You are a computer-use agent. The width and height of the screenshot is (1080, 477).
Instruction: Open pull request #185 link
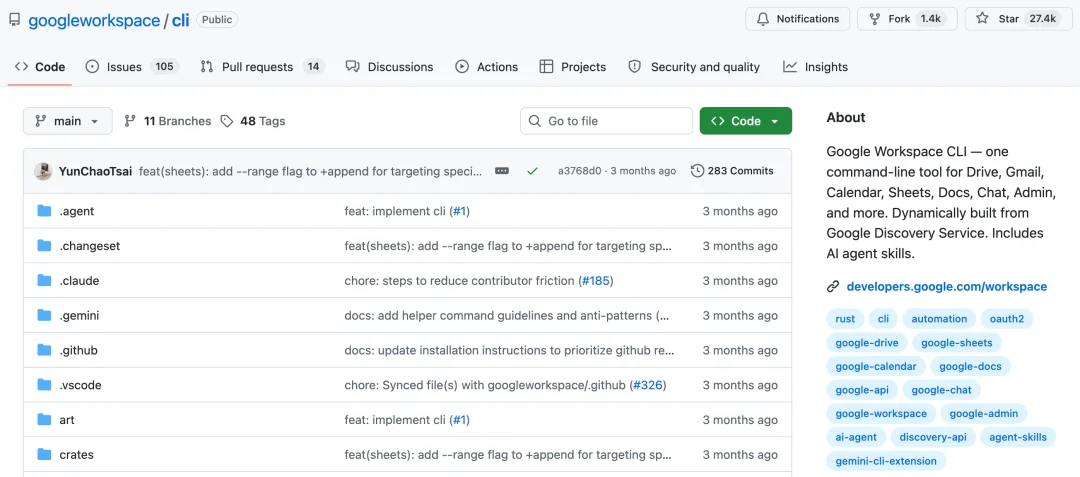pos(597,281)
